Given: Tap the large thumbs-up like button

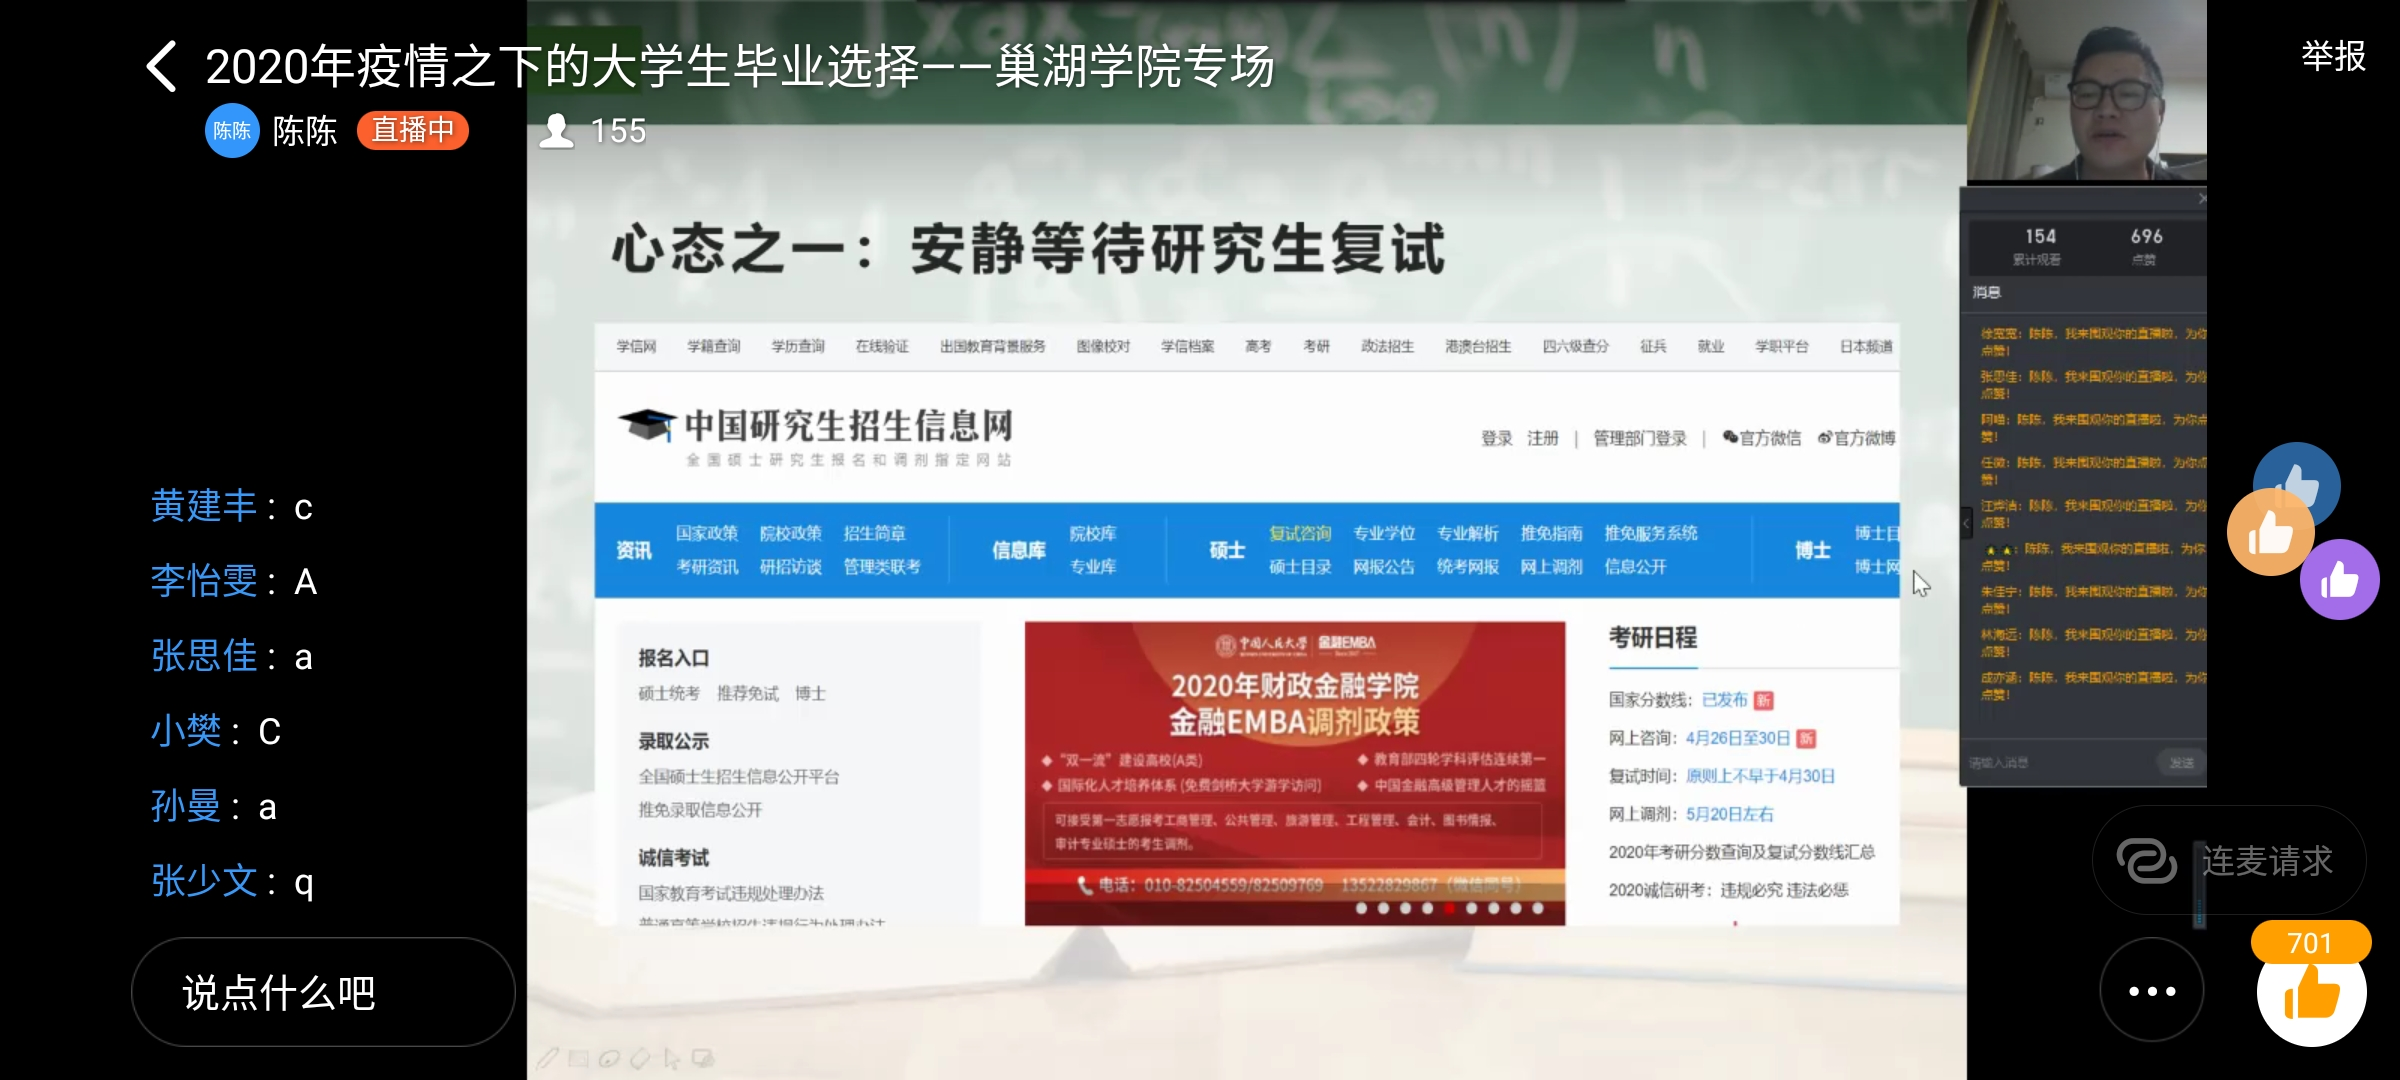Looking at the screenshot, I should pyautogui.click(x=2311, y=992).
